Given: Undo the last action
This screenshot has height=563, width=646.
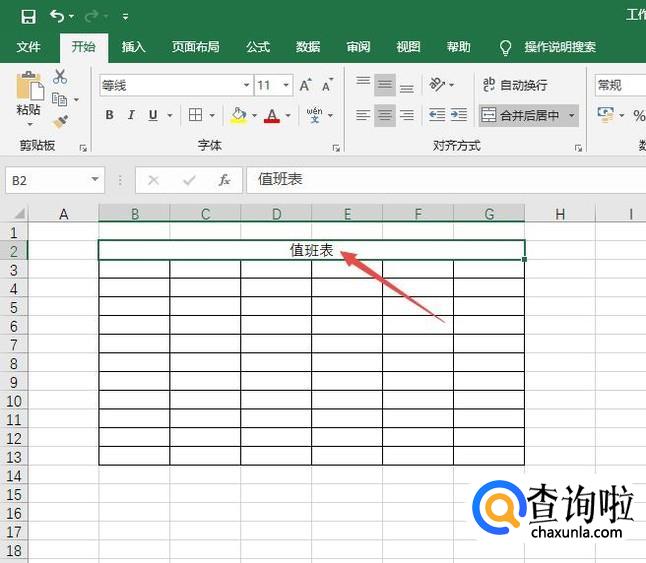Looking at the screenshot, I should click(x=57, y=16).
